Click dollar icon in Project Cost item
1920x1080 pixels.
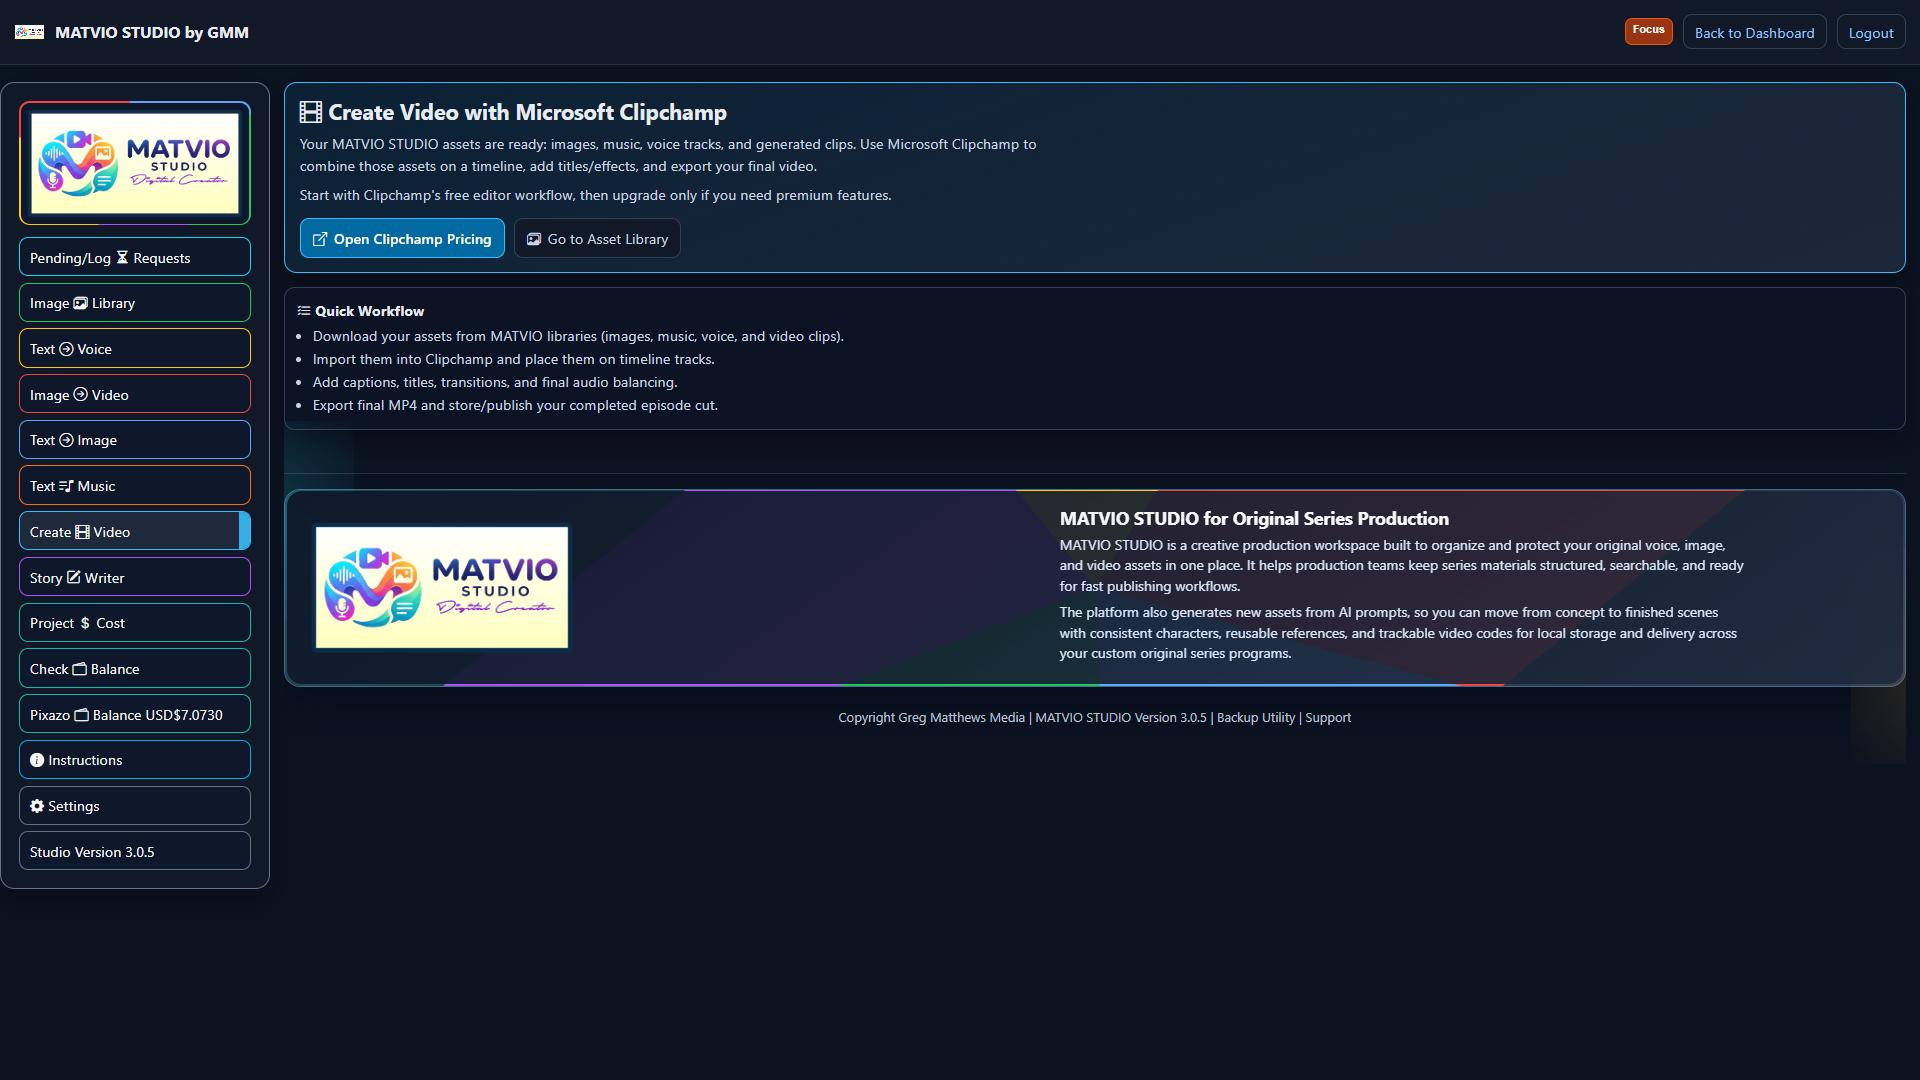85,623
